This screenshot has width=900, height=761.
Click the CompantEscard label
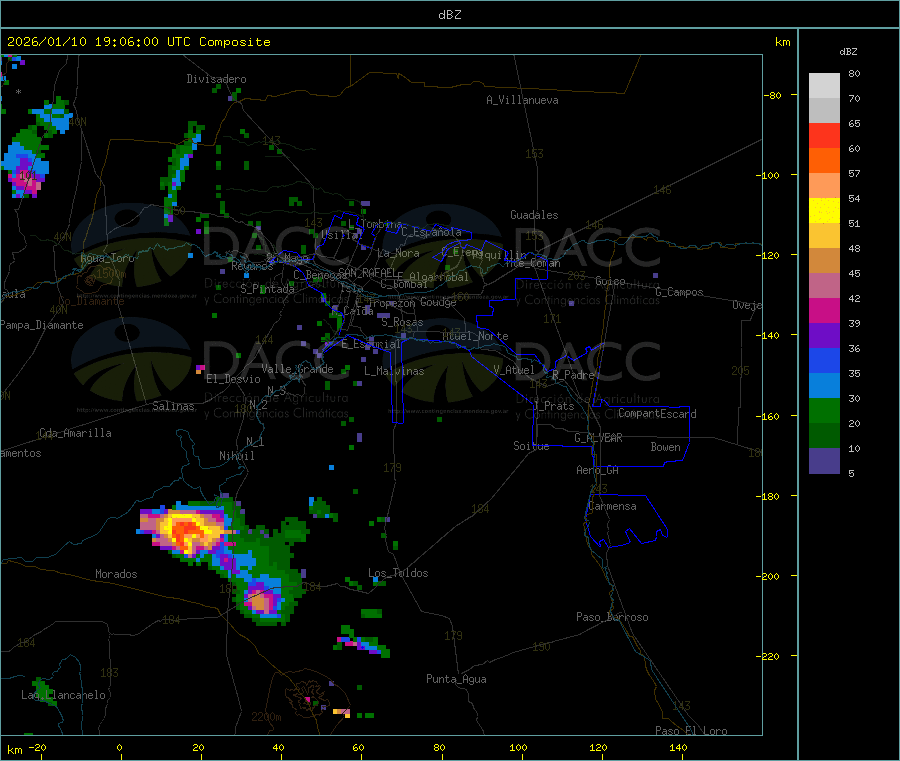(x=658, y=414)
